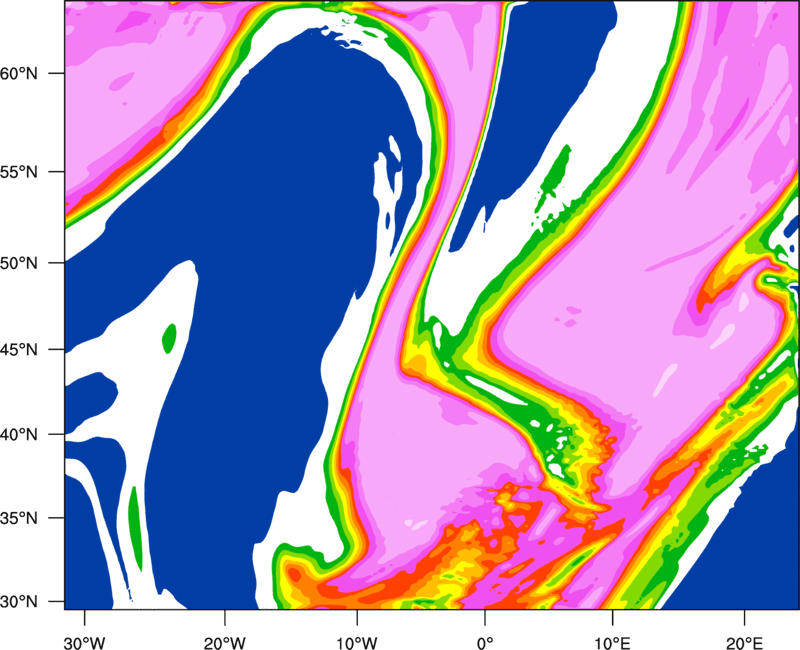
Task: Click the 0° longitude label
Action: (x=485, y=643)
